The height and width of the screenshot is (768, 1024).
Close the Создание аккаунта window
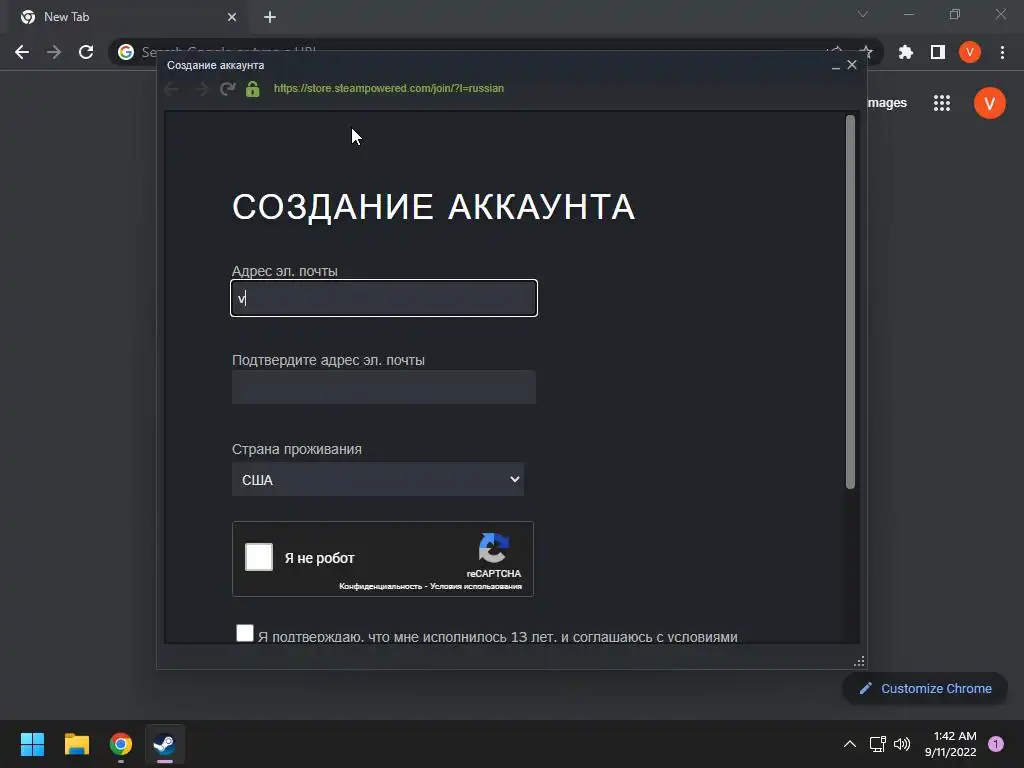point(852,65)
